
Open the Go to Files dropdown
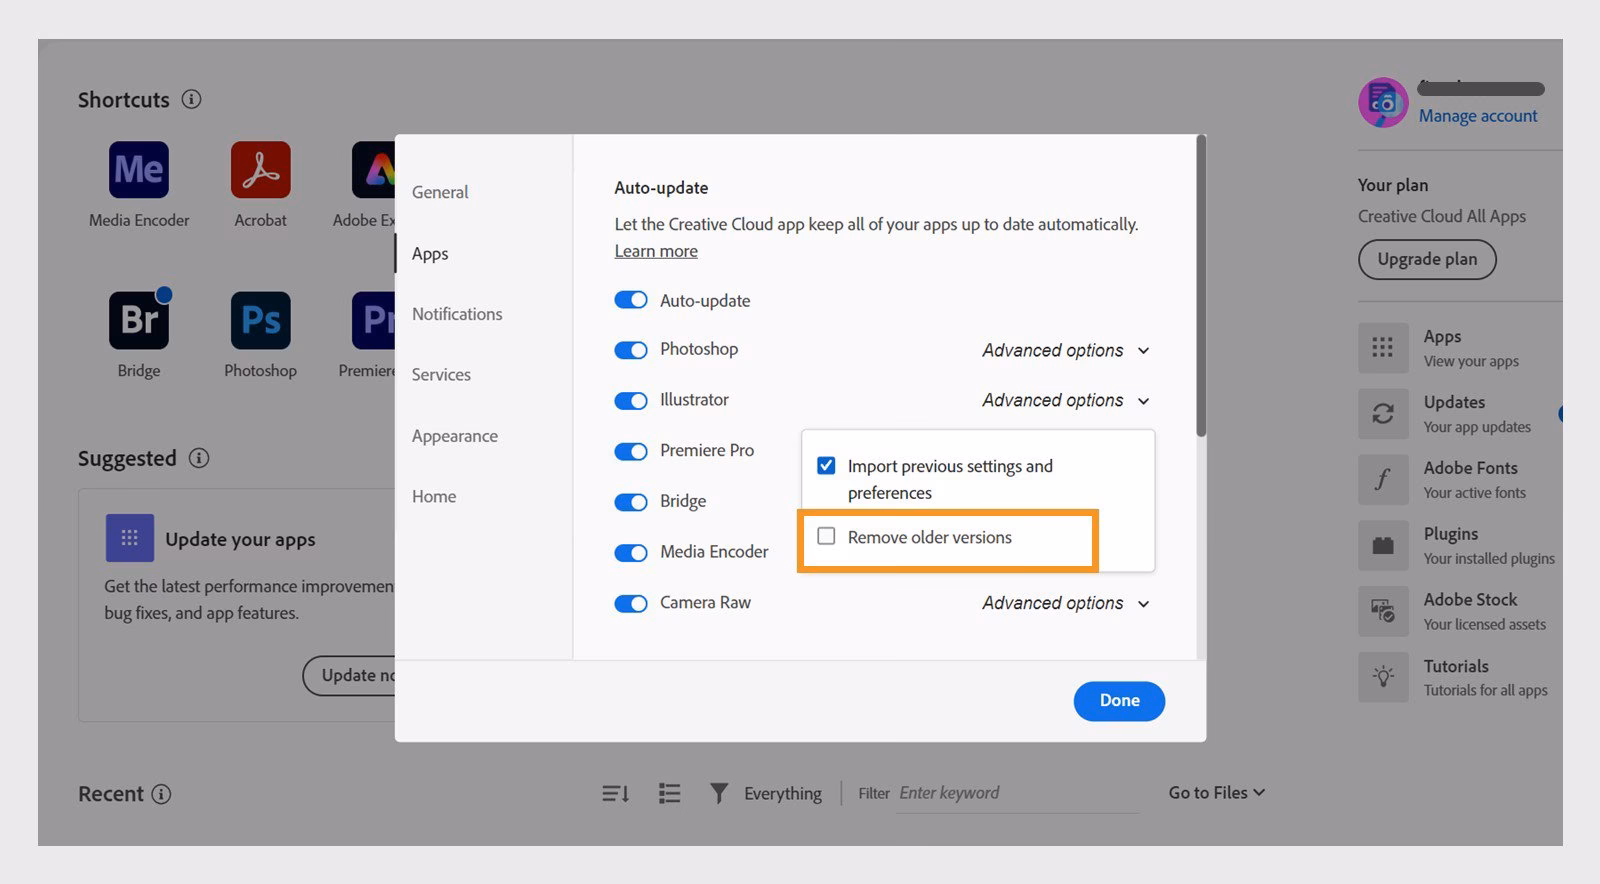coord(1216,793)
